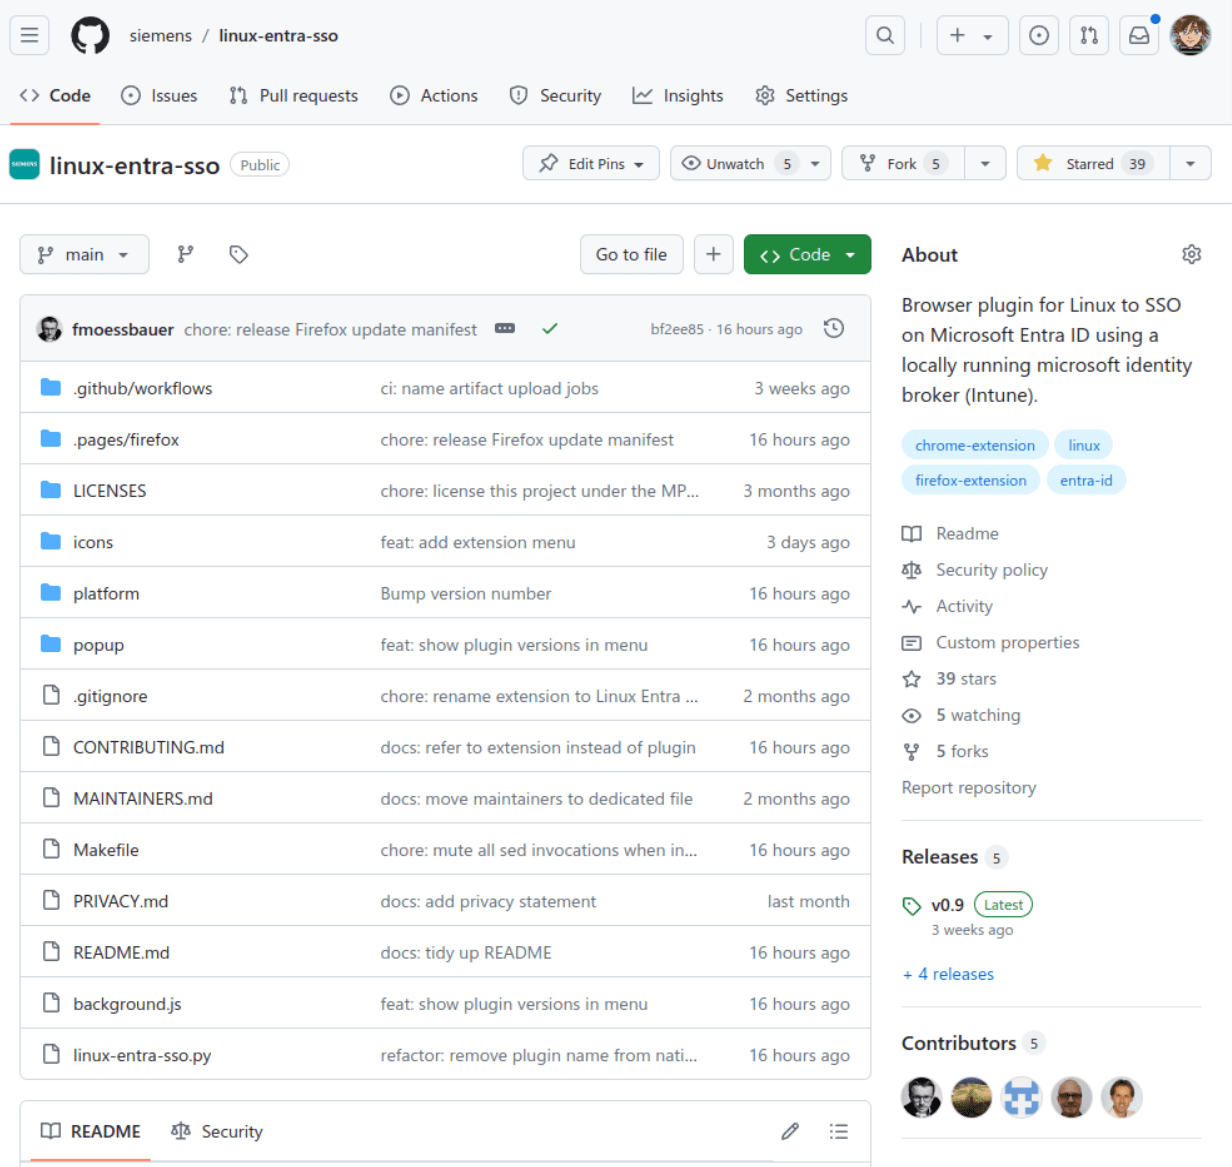Click the GitHub logo home icon

[x=90, y=36]
